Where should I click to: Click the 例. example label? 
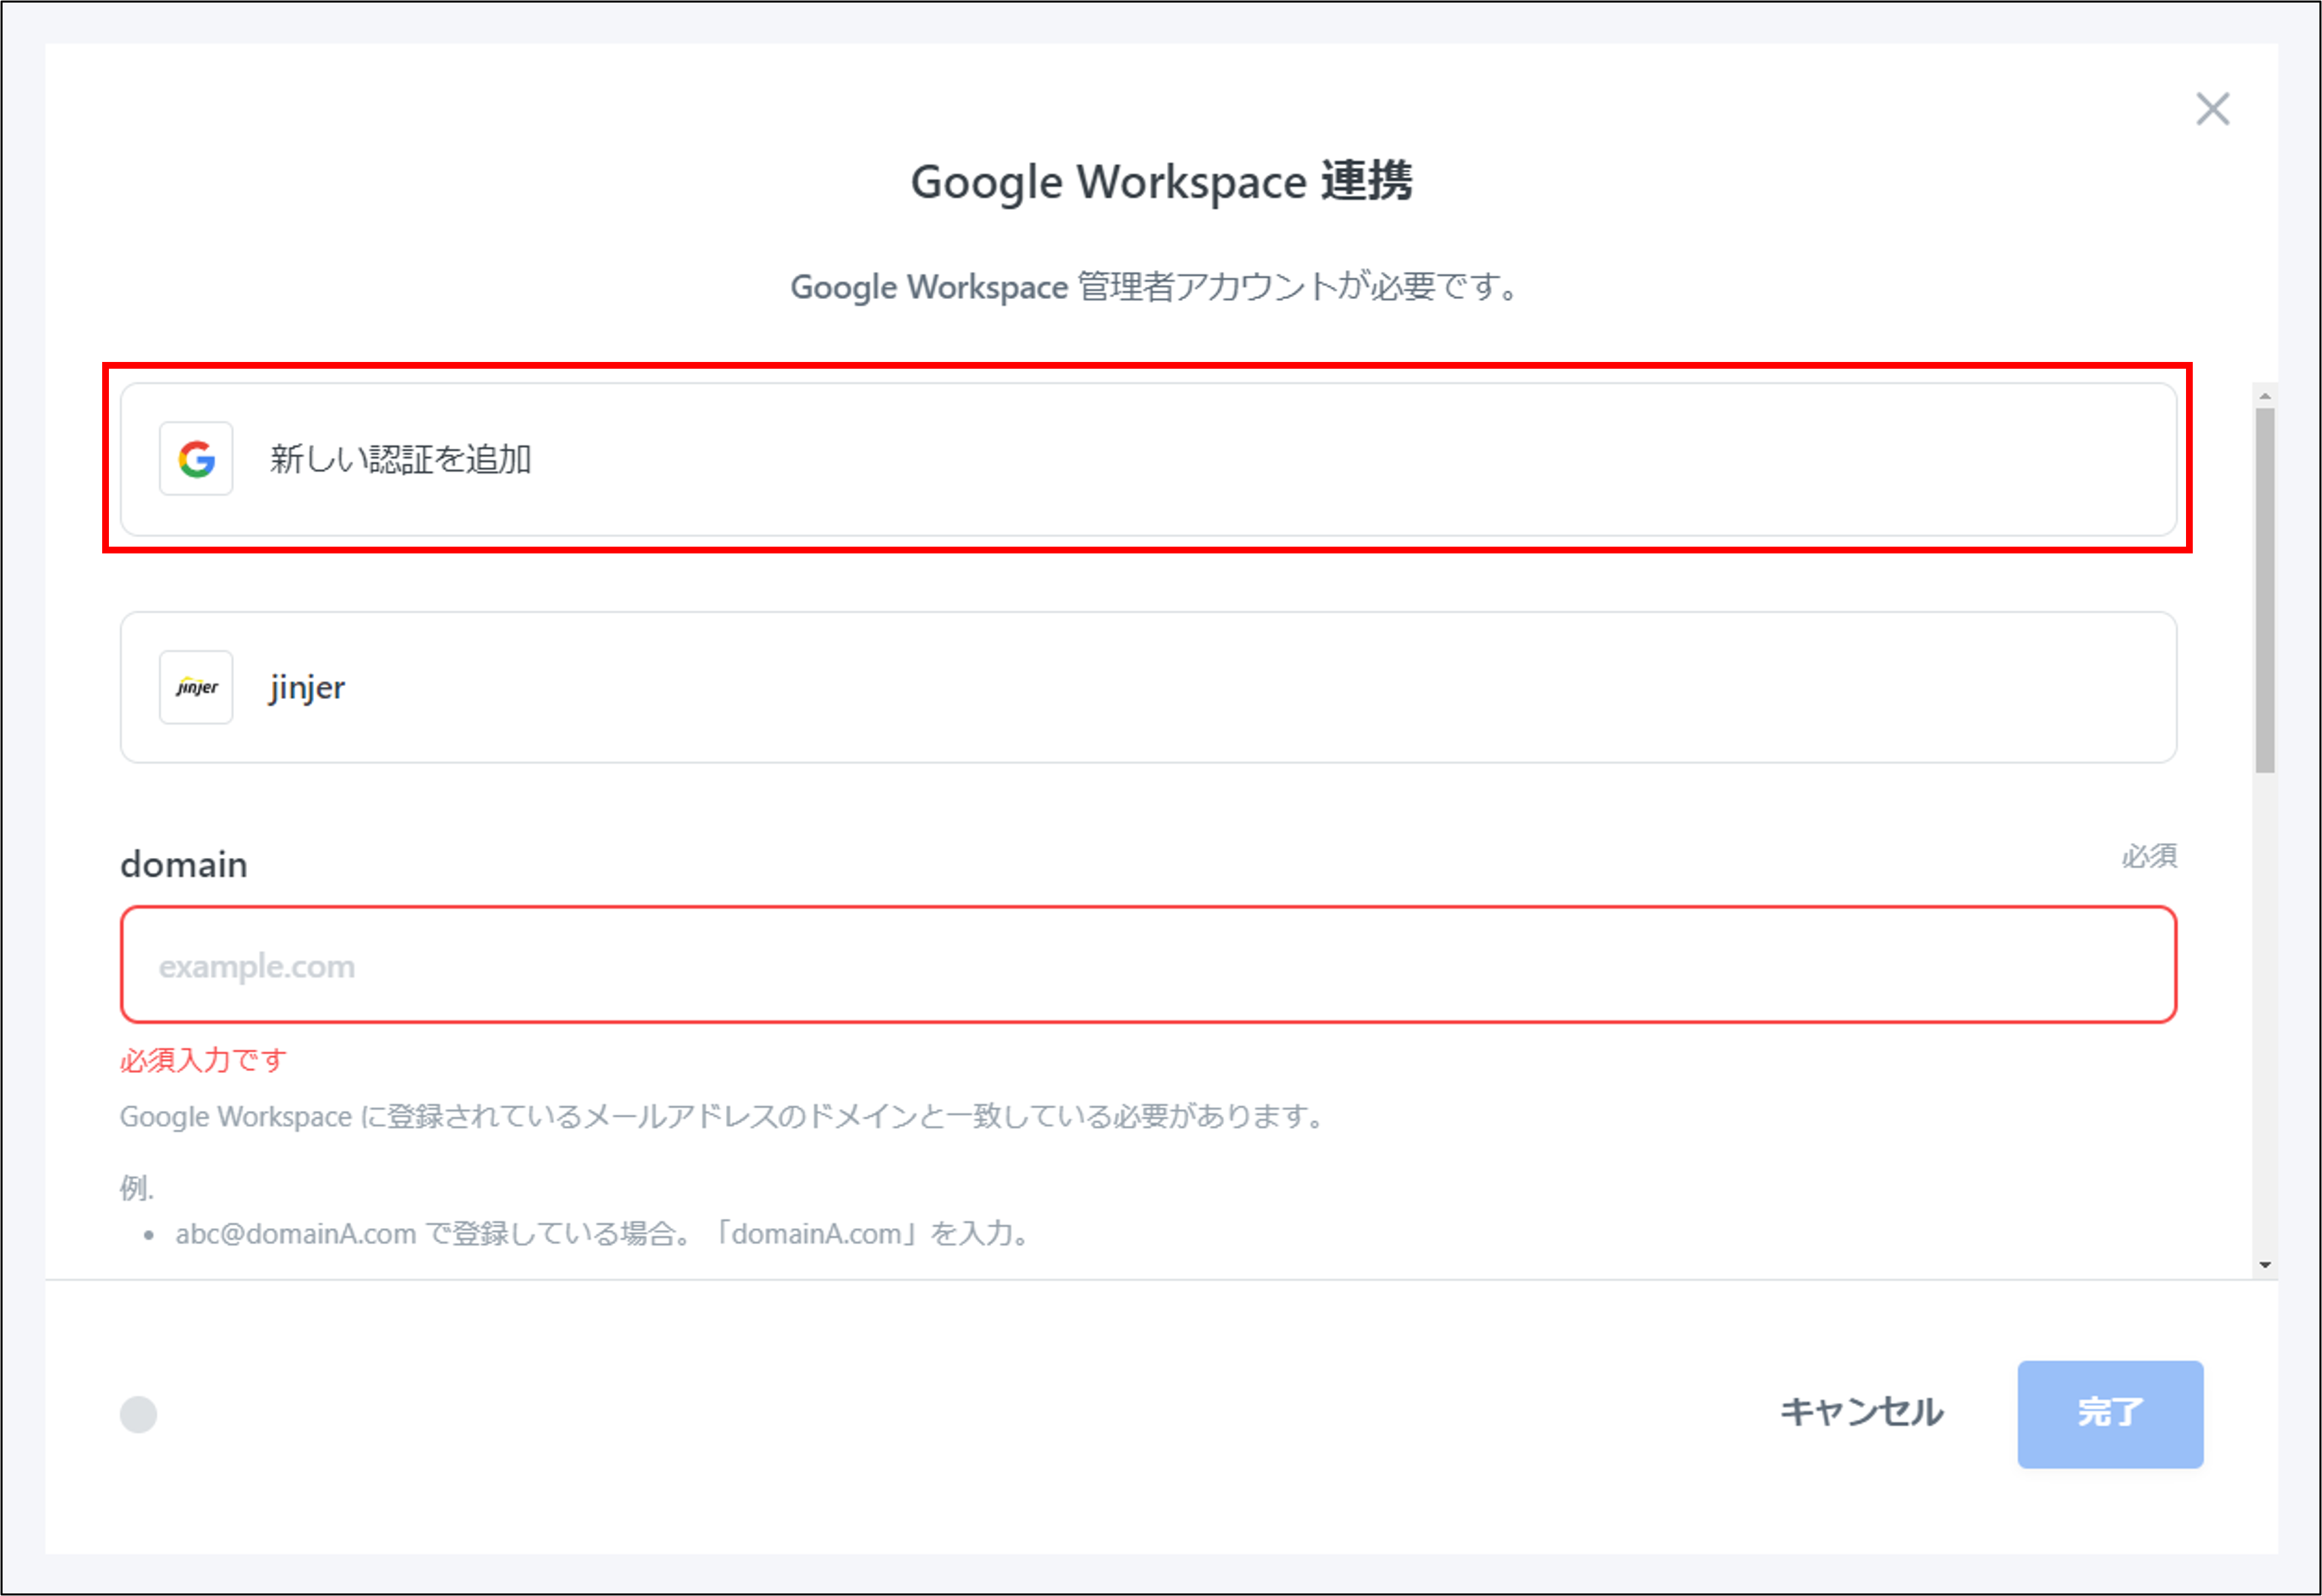(136, 1188)
